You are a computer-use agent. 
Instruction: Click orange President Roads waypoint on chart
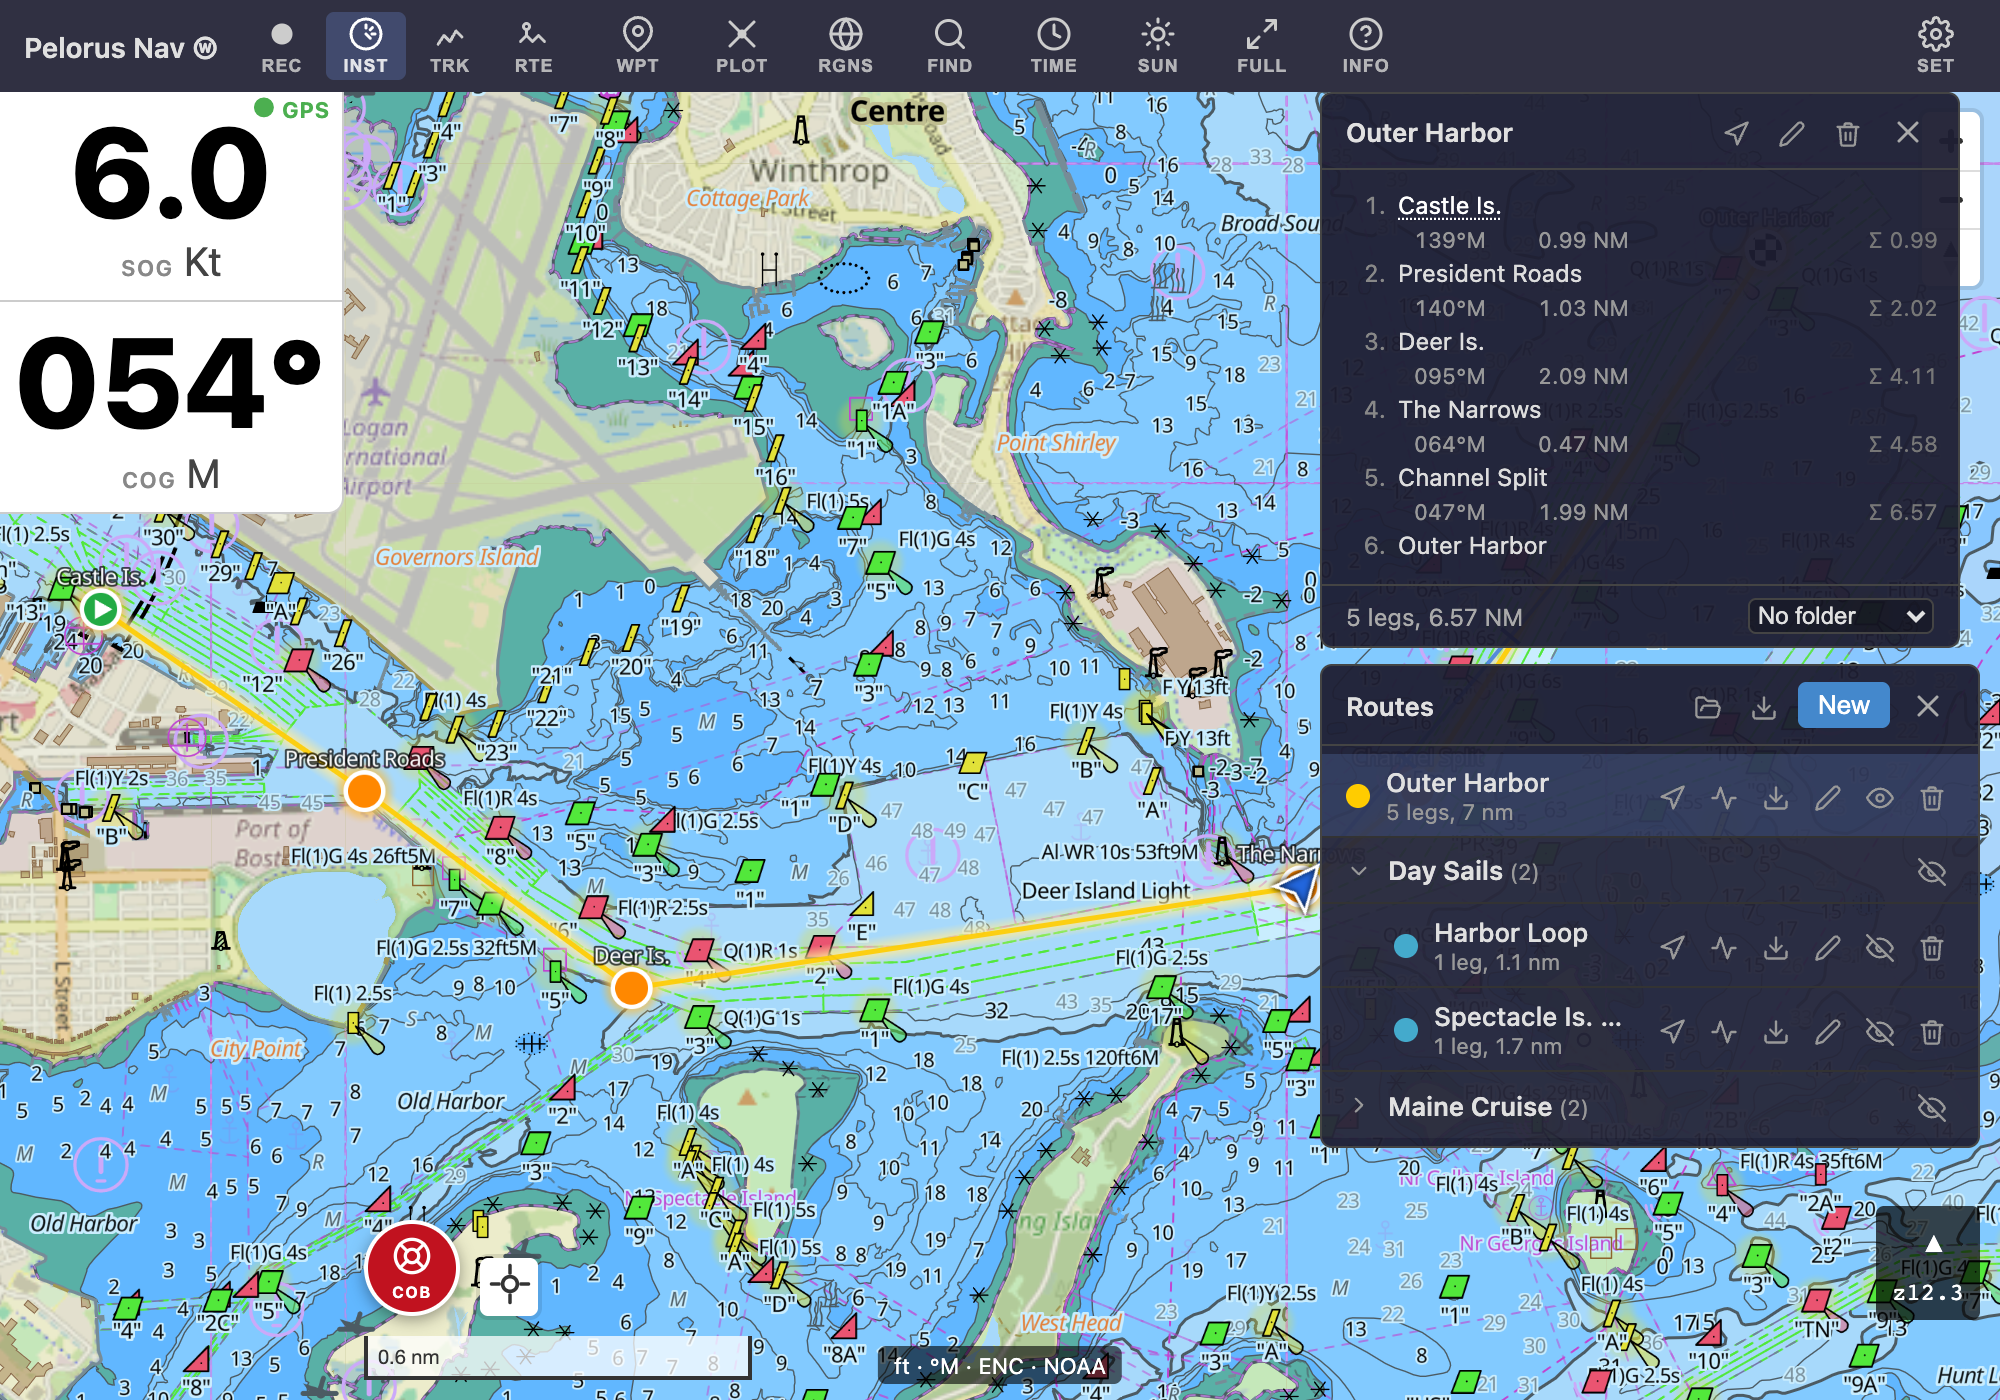[x=364, y=791]
